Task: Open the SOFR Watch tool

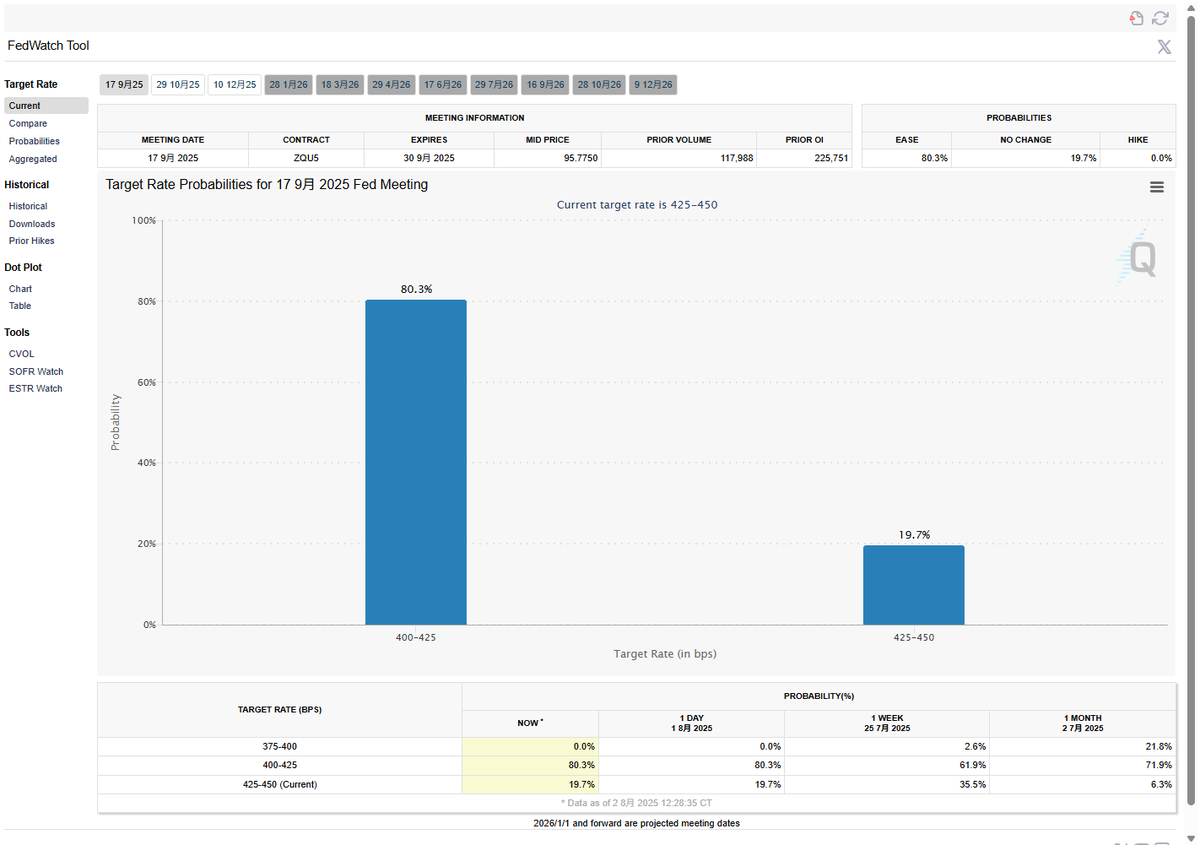Action: point(36,371)
